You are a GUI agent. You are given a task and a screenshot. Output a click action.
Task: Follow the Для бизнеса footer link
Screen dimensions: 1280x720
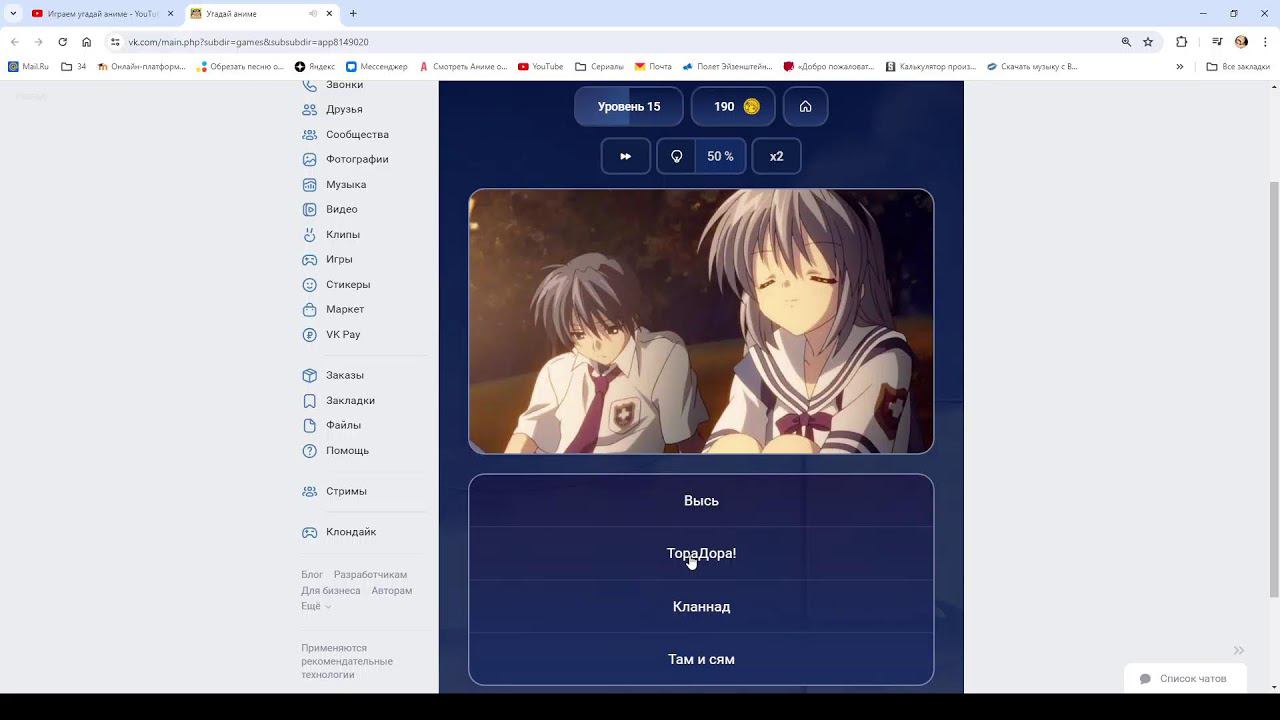click(331, 591)
